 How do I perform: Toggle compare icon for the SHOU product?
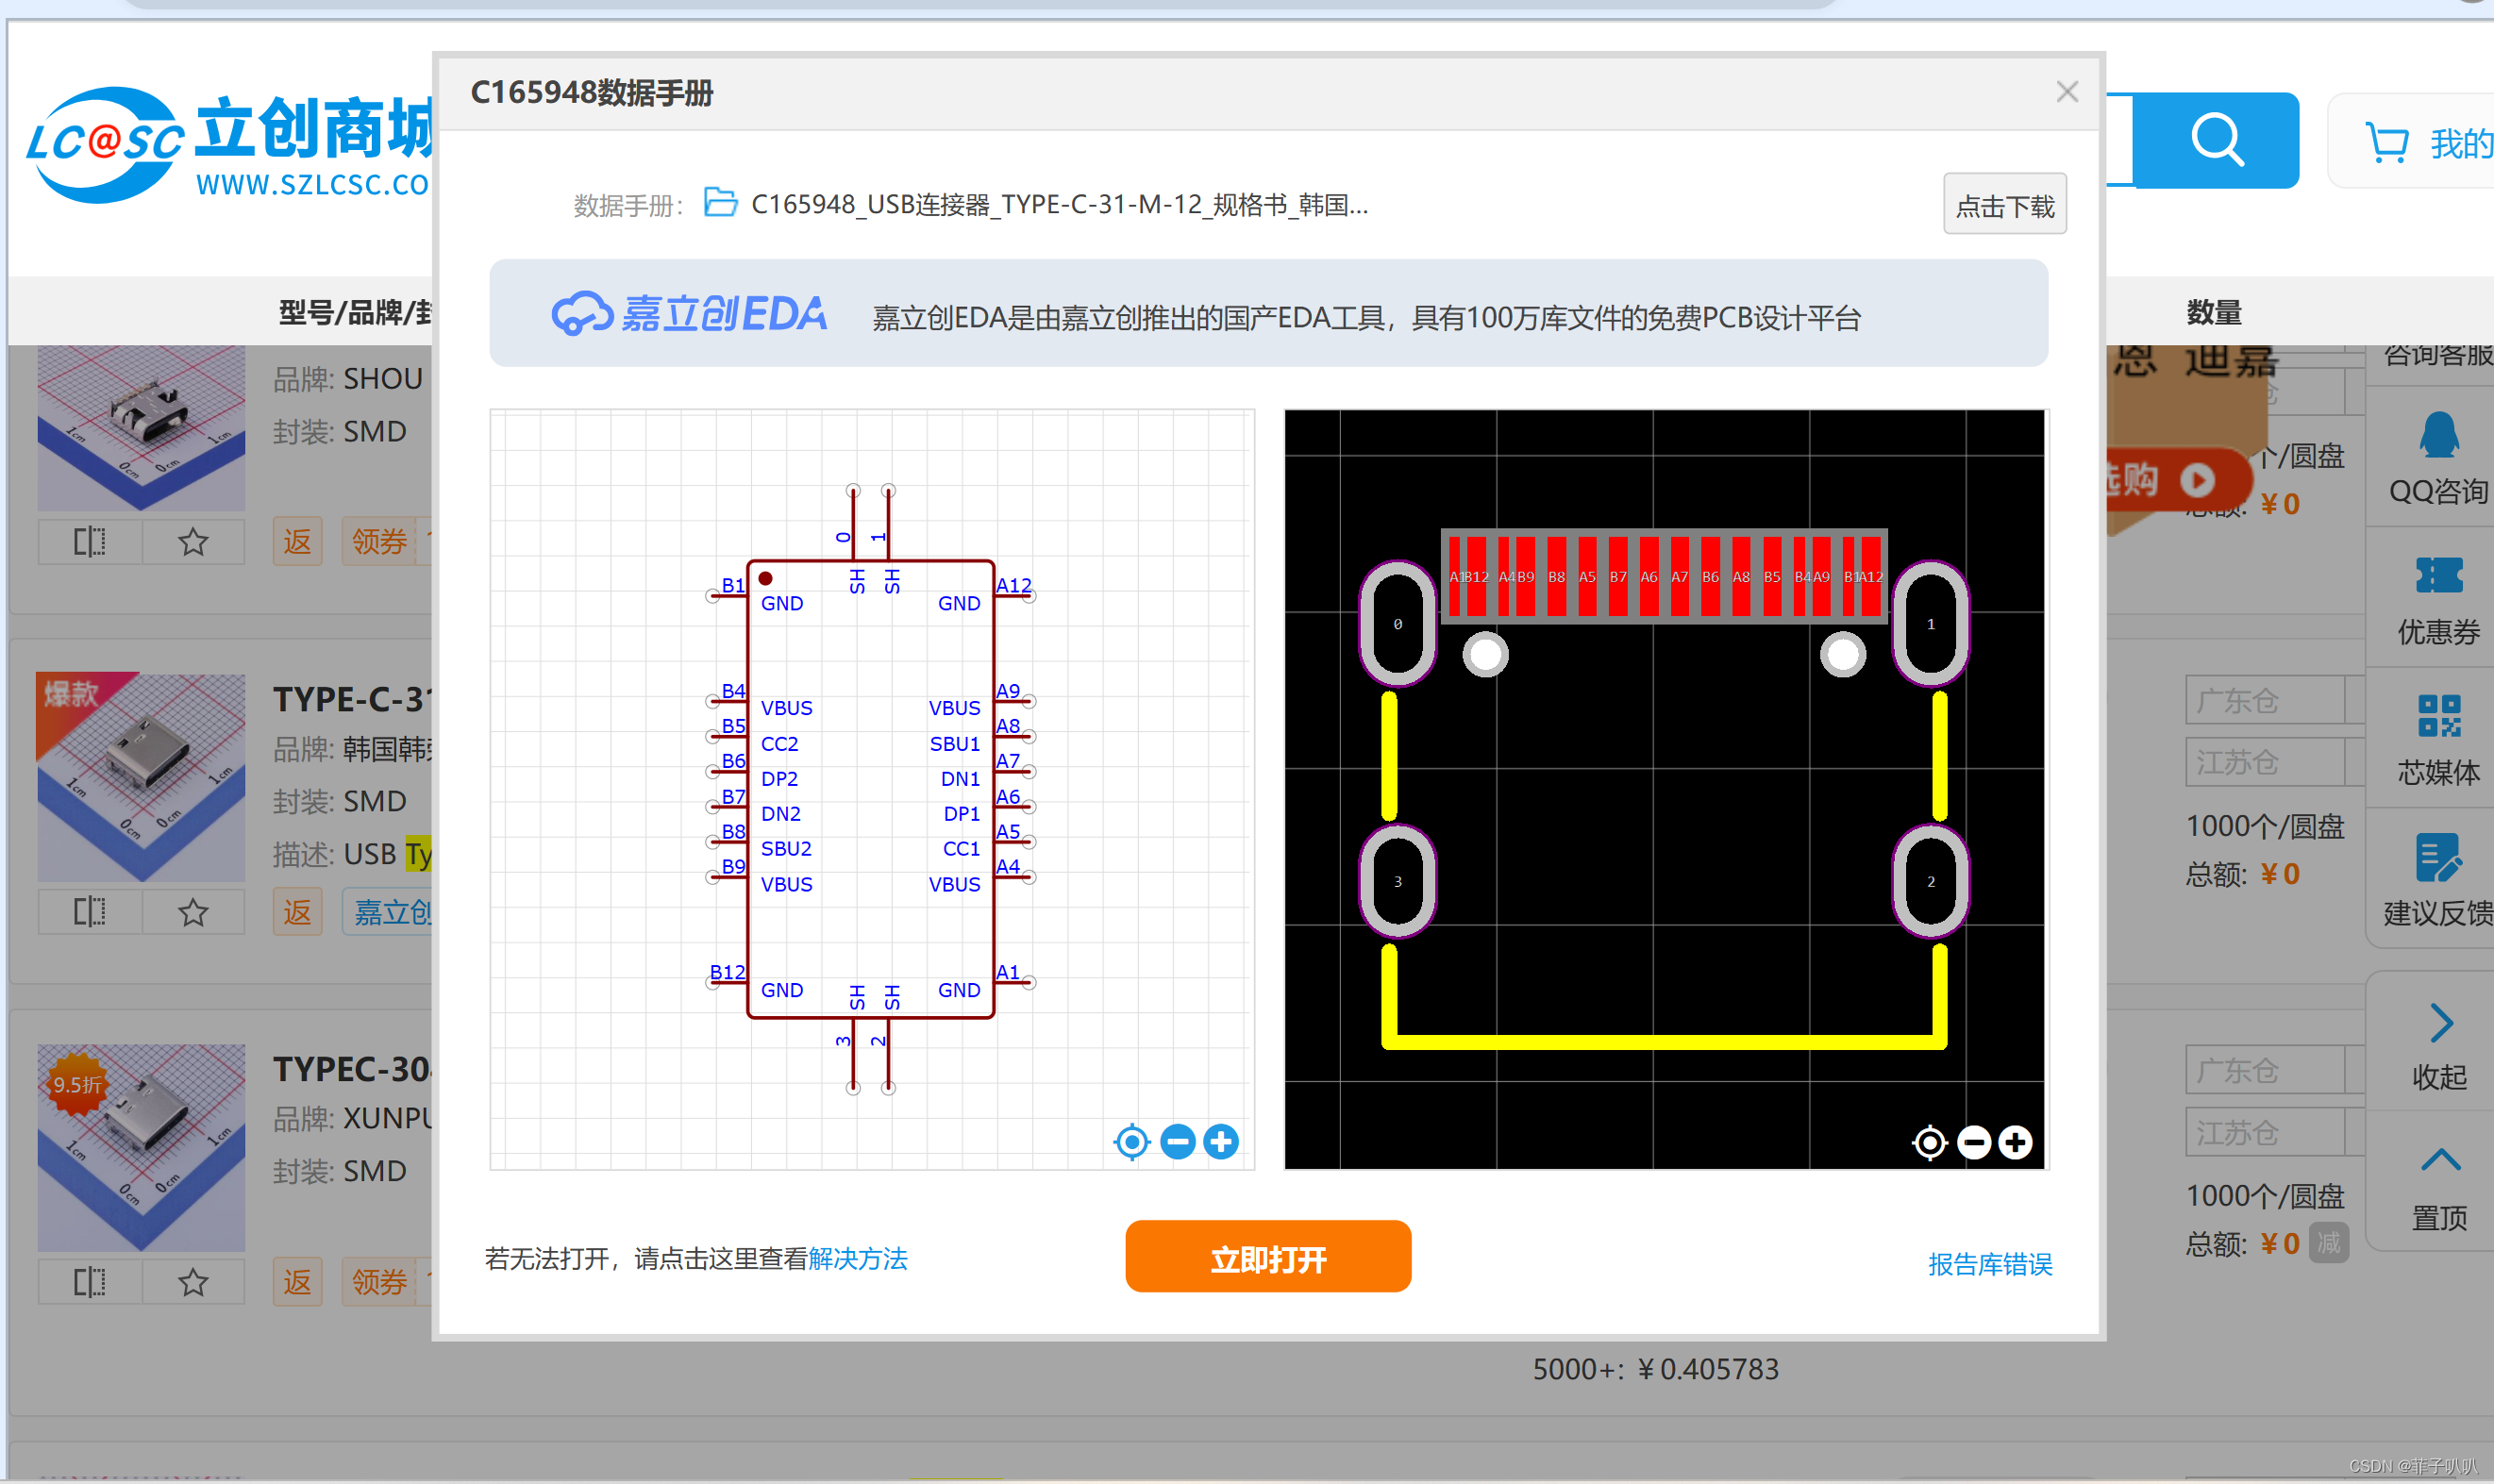tap(89, 542)
